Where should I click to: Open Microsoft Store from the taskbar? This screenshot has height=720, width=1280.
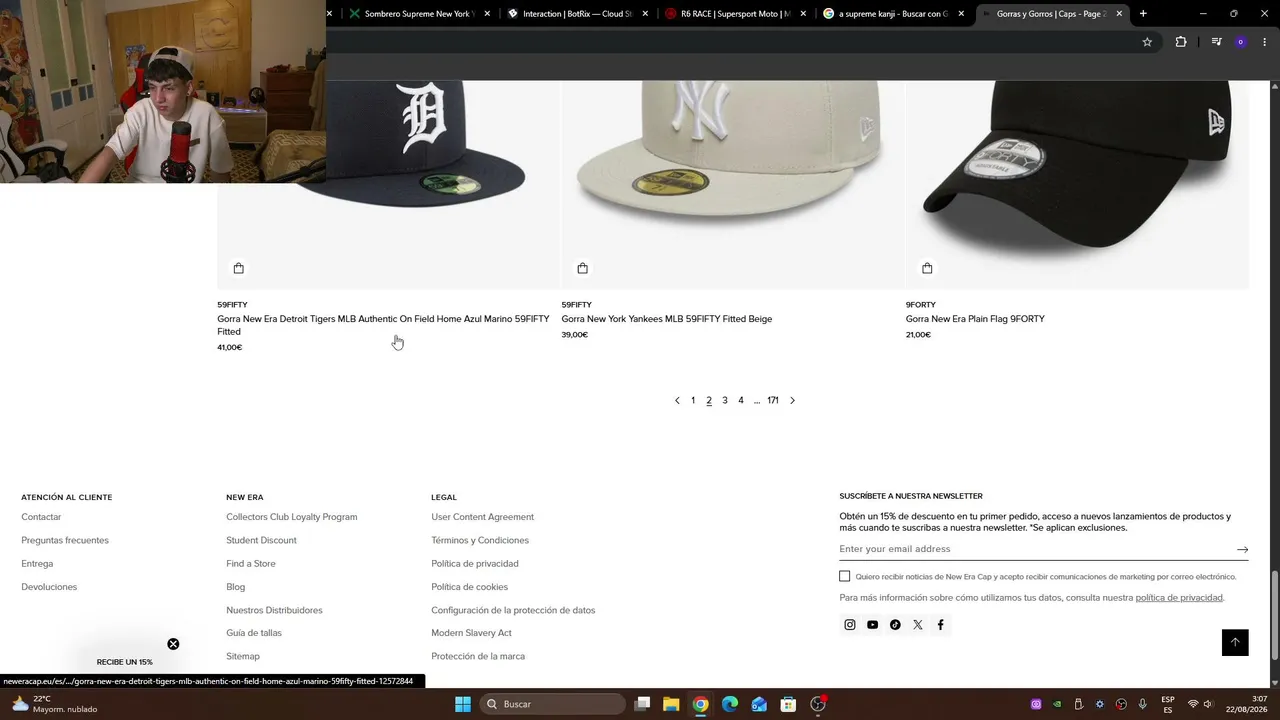[788, 704]
